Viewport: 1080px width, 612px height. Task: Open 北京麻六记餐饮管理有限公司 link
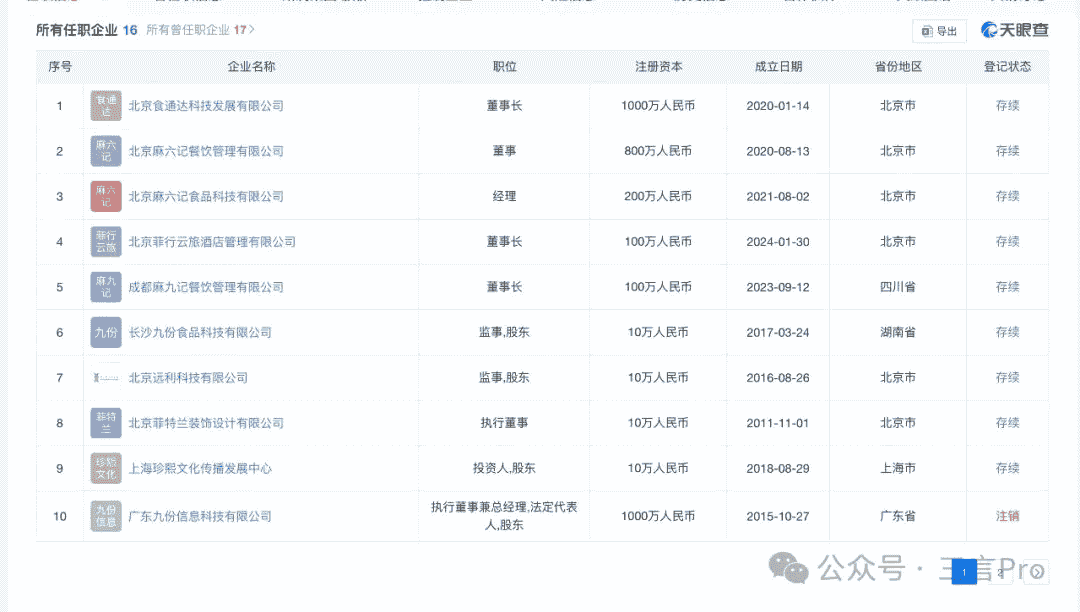click(206, 151)
